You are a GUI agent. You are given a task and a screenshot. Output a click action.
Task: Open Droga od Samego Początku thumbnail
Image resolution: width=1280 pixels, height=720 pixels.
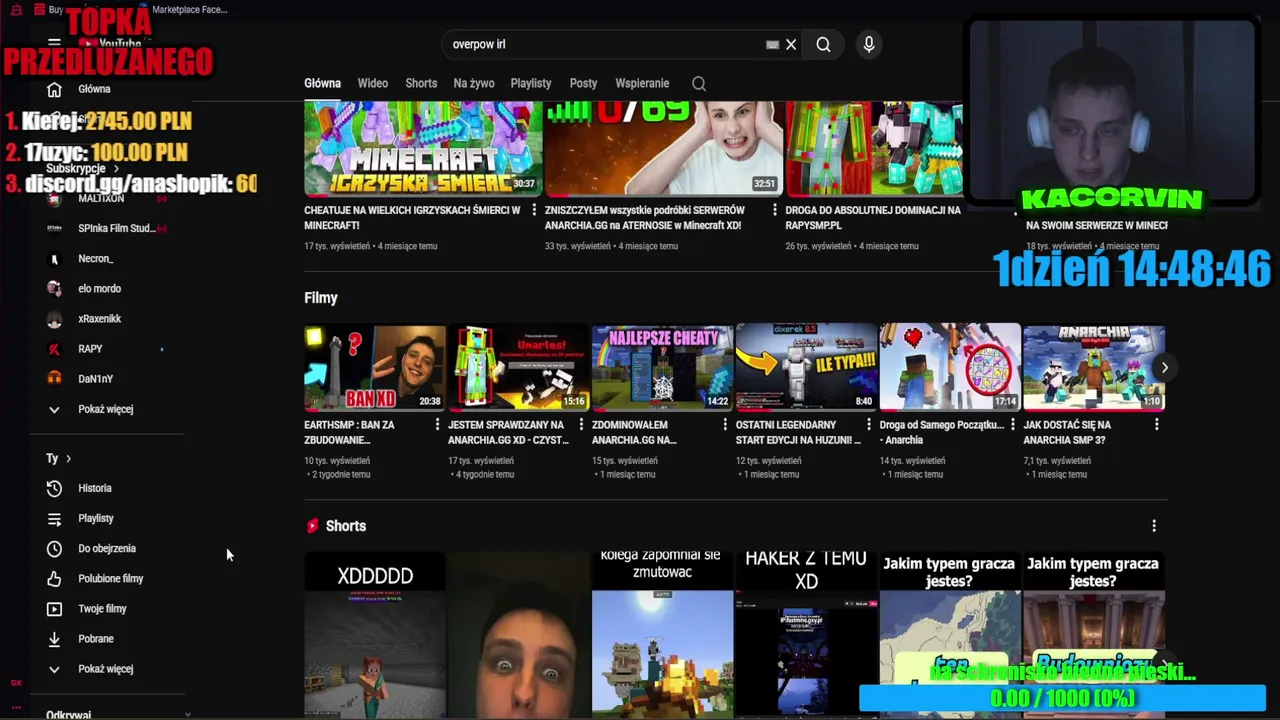point(950,367)
